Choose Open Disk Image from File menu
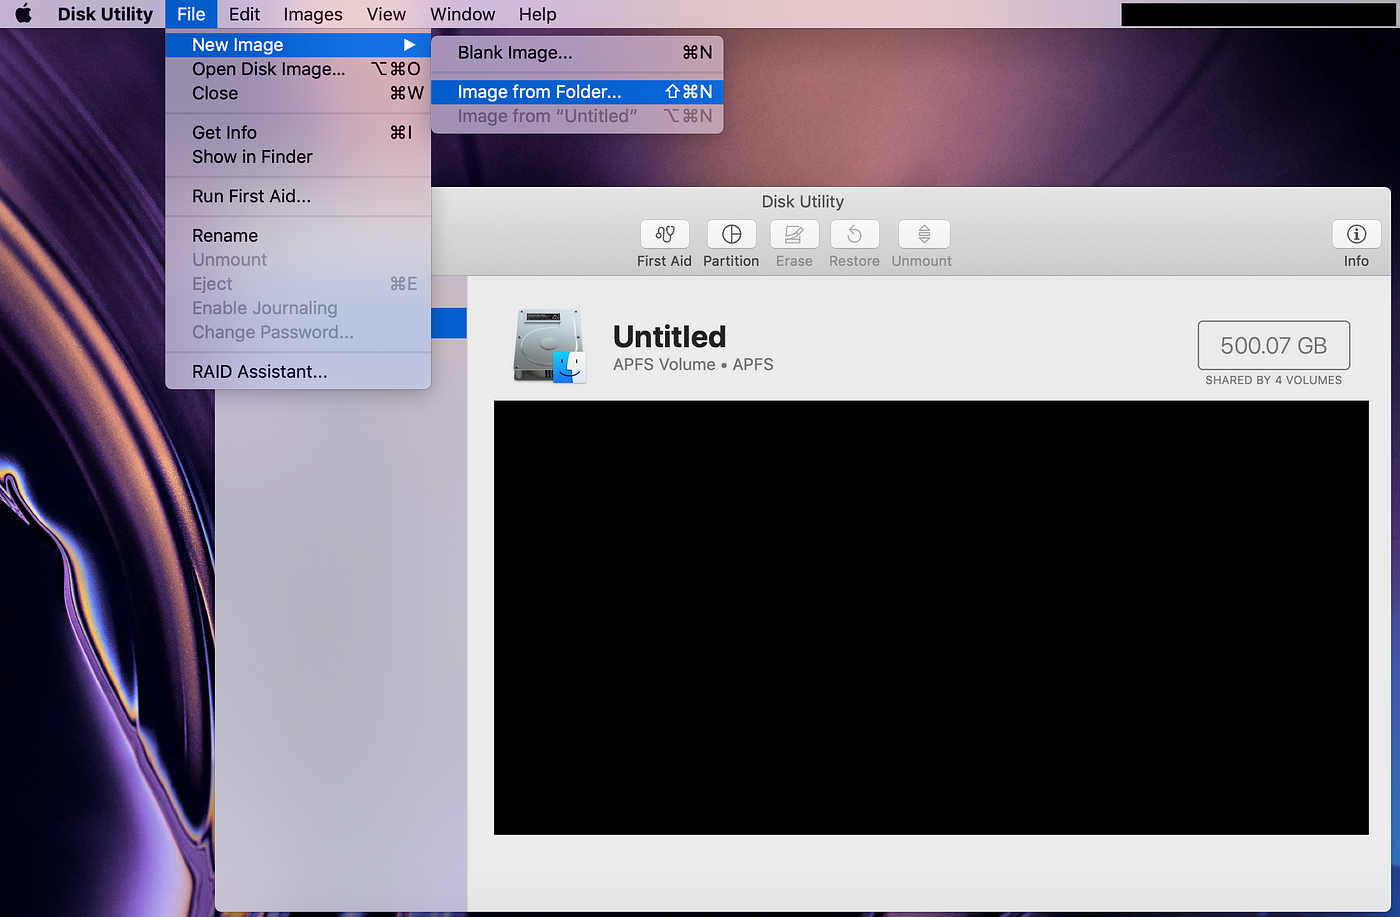This screenshot has height=917, width=1400. (298, 69)
